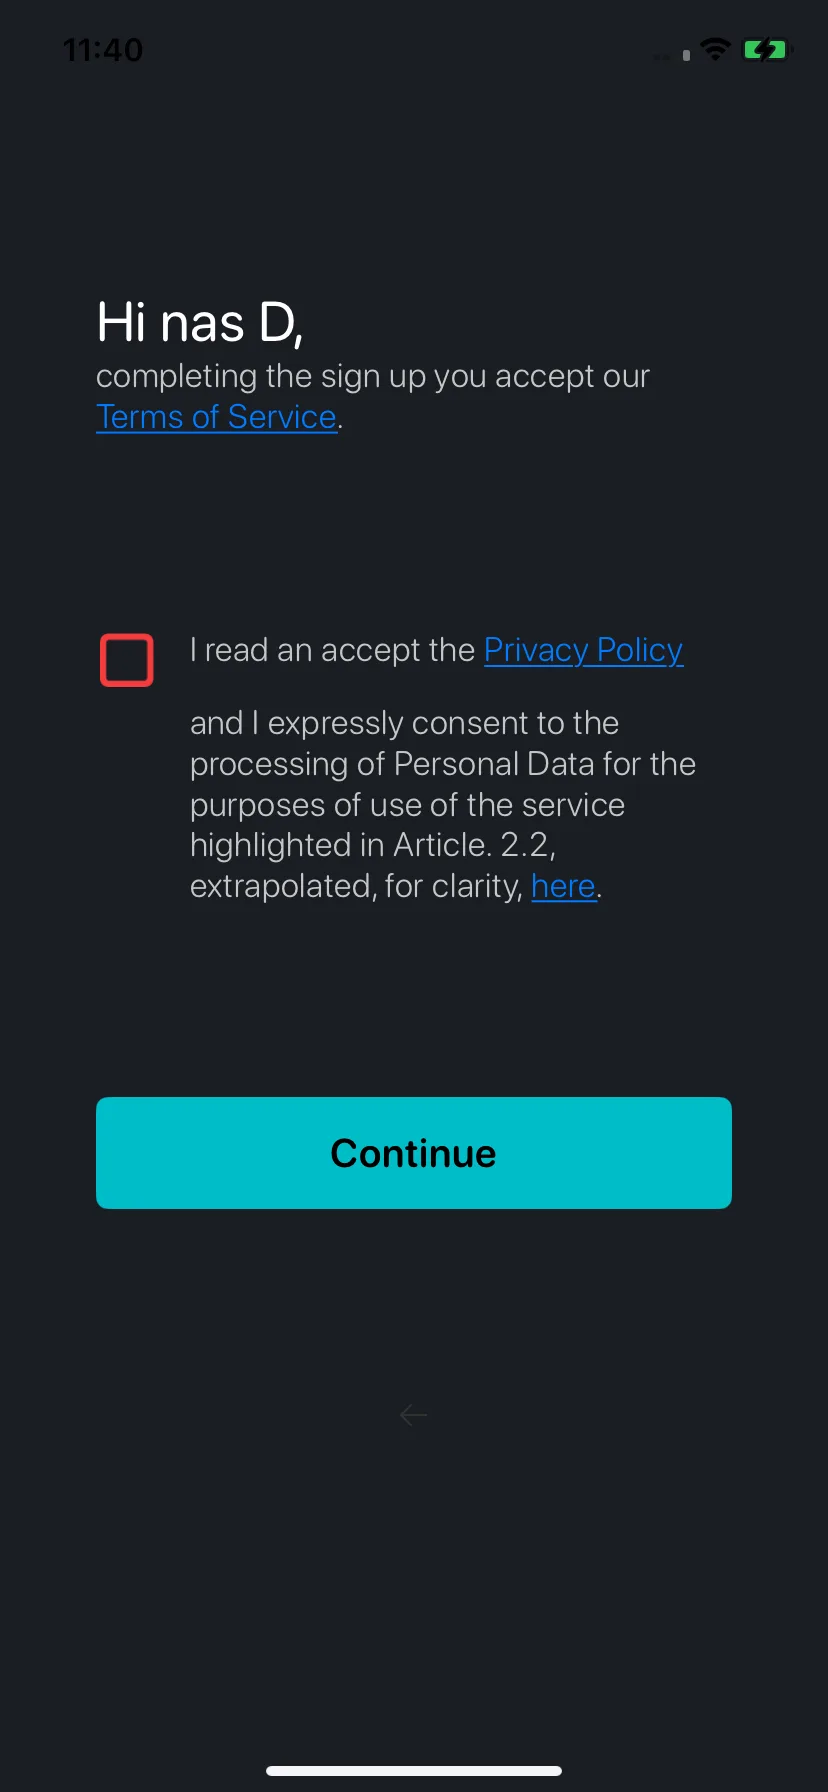Follow the "here" link after clarity
The image size is (828, 1792).
pos(564,886)
